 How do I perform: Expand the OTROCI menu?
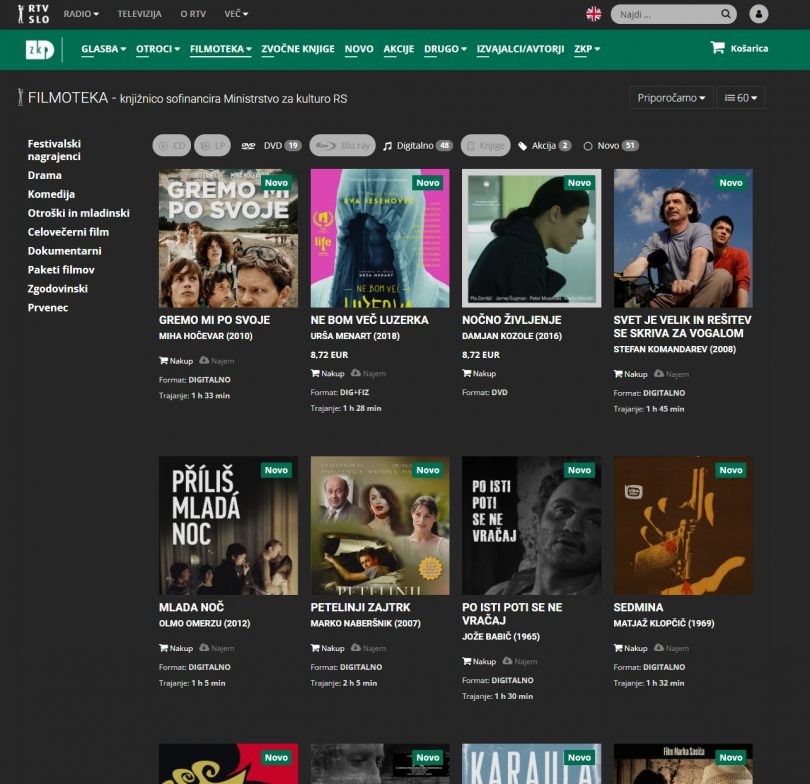pyautogui.click(x=158, y=49)
